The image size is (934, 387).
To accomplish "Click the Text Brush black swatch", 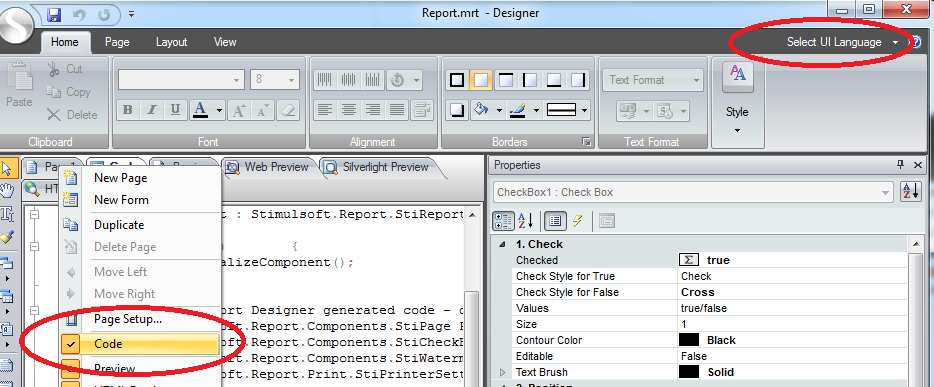I will (x=689, y=373).
